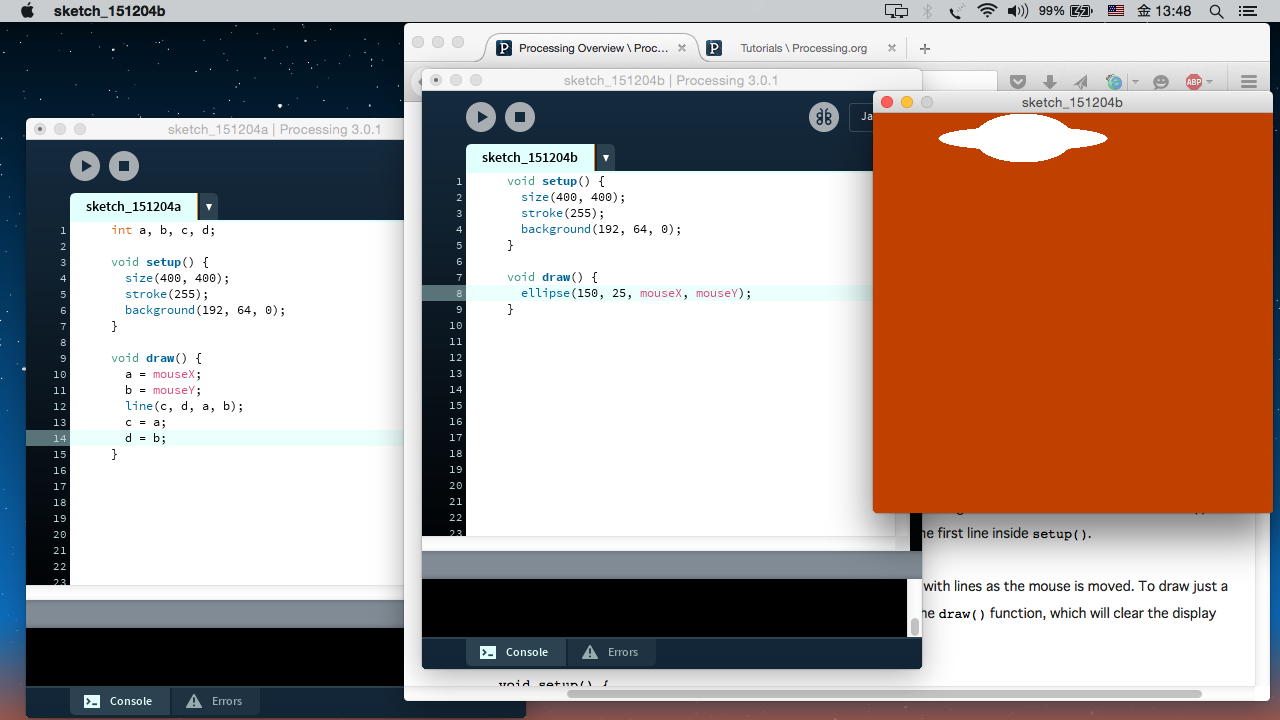Image resolution: width=1280 pixels, height=720 pixels.
Task: Open the browser hamburger menu
Action: 1248,82
